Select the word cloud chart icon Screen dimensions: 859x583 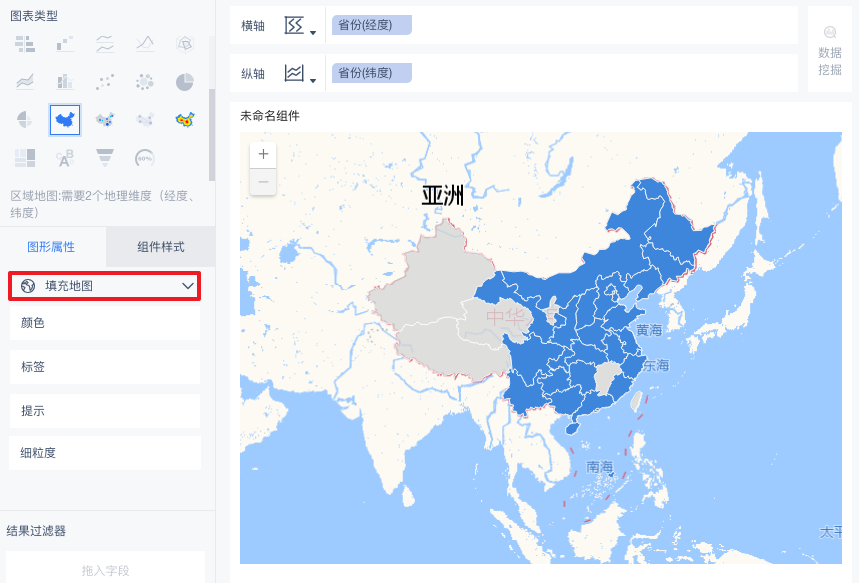[x=65, y=158]
